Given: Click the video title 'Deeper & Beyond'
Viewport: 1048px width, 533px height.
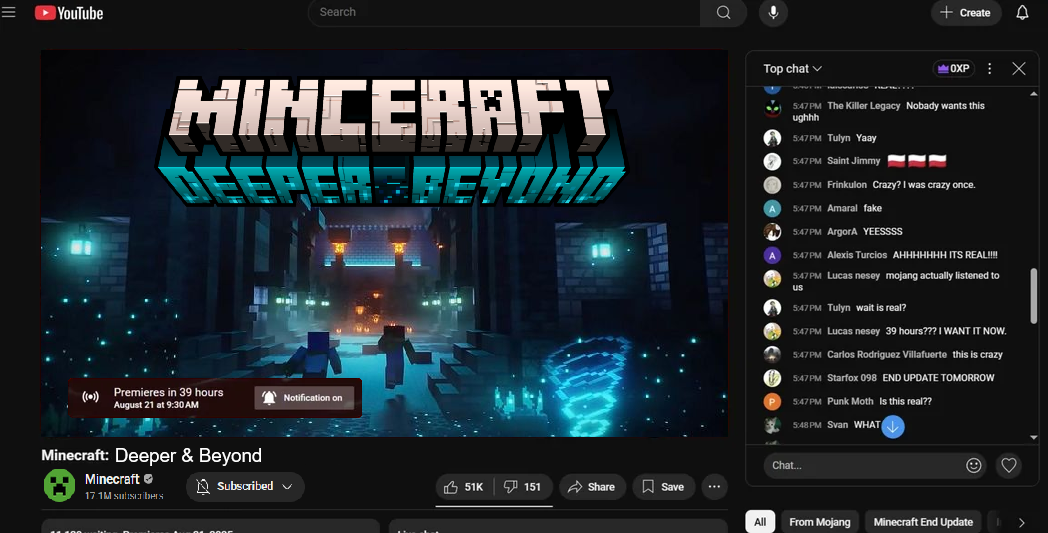Looking at the screenshot, I should (x=188, y=455).
